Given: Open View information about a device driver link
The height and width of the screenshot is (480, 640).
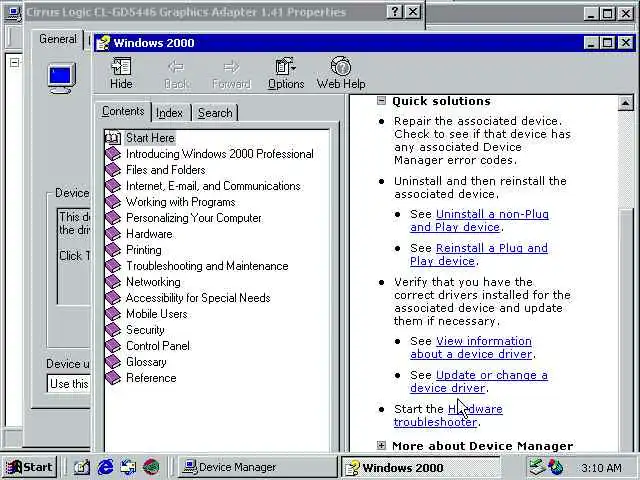Looking at the screenshot, I should (471, 347).
